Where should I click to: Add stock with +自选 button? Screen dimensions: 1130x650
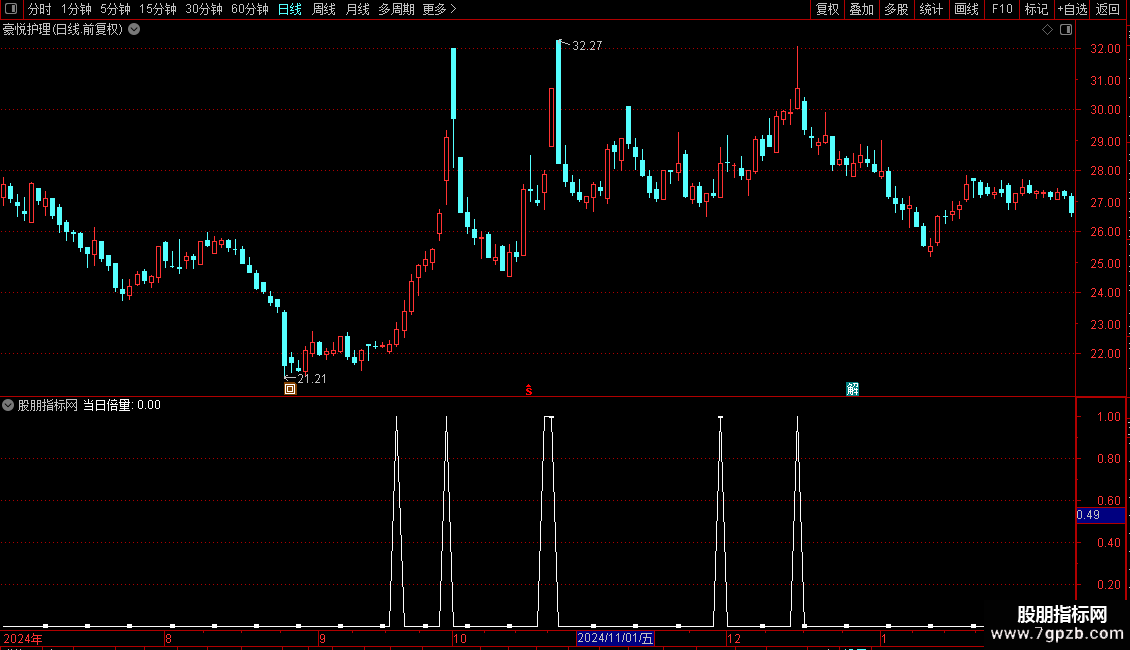[1072, 9]
